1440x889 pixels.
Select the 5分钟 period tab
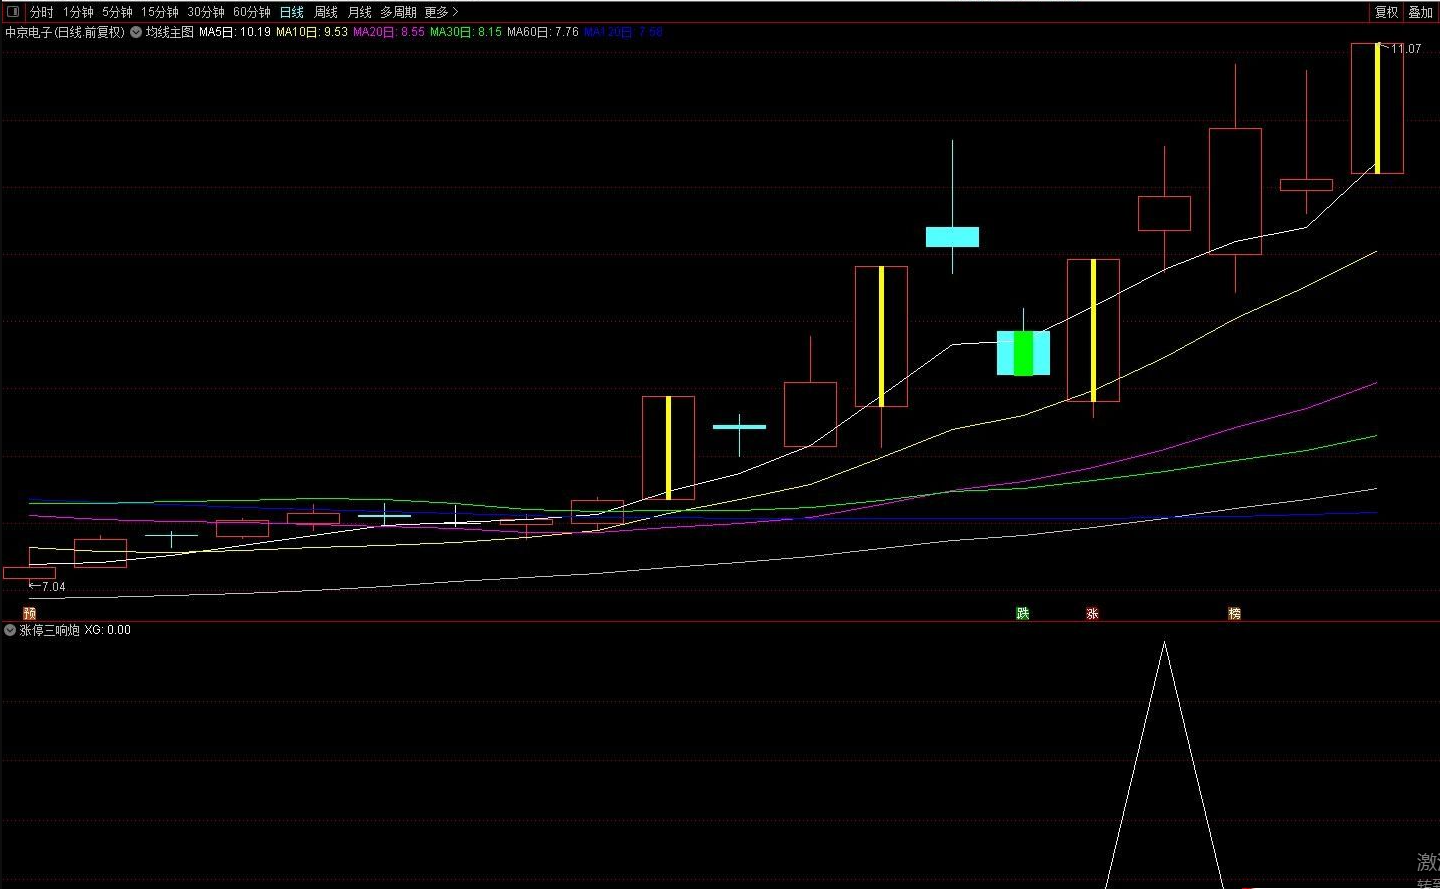(117, 12)
